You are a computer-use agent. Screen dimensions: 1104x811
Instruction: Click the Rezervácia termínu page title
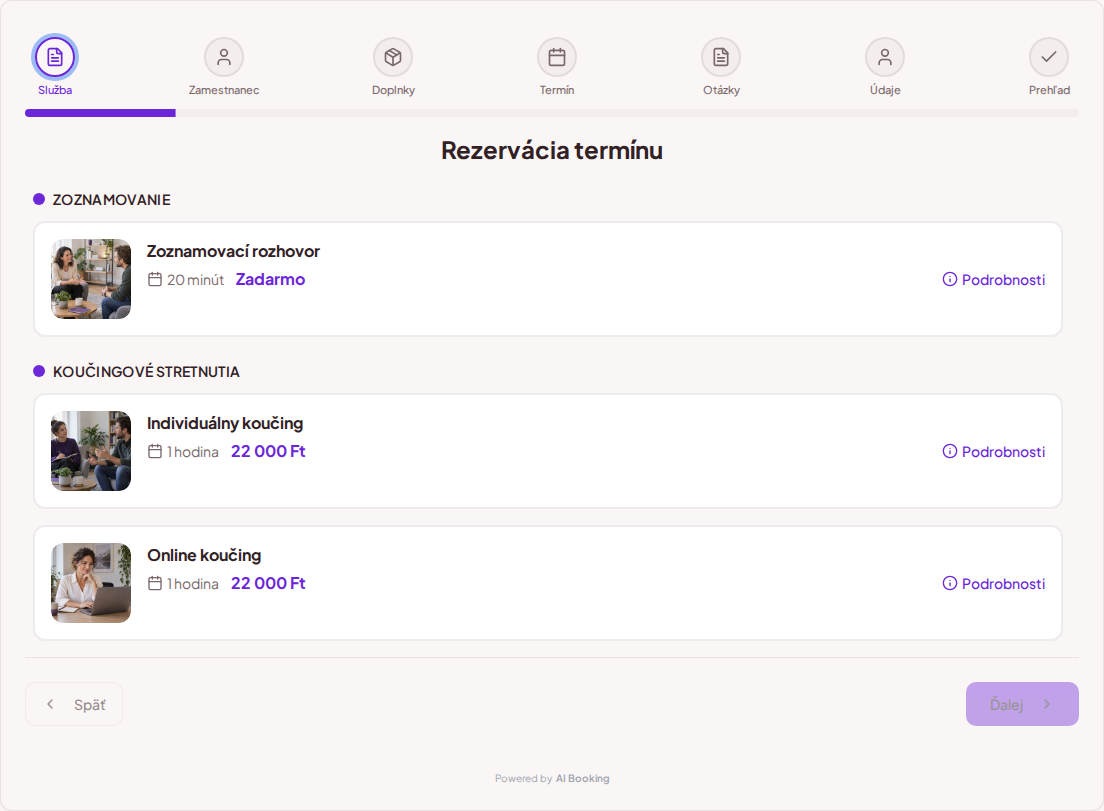(x=552, y=151)
